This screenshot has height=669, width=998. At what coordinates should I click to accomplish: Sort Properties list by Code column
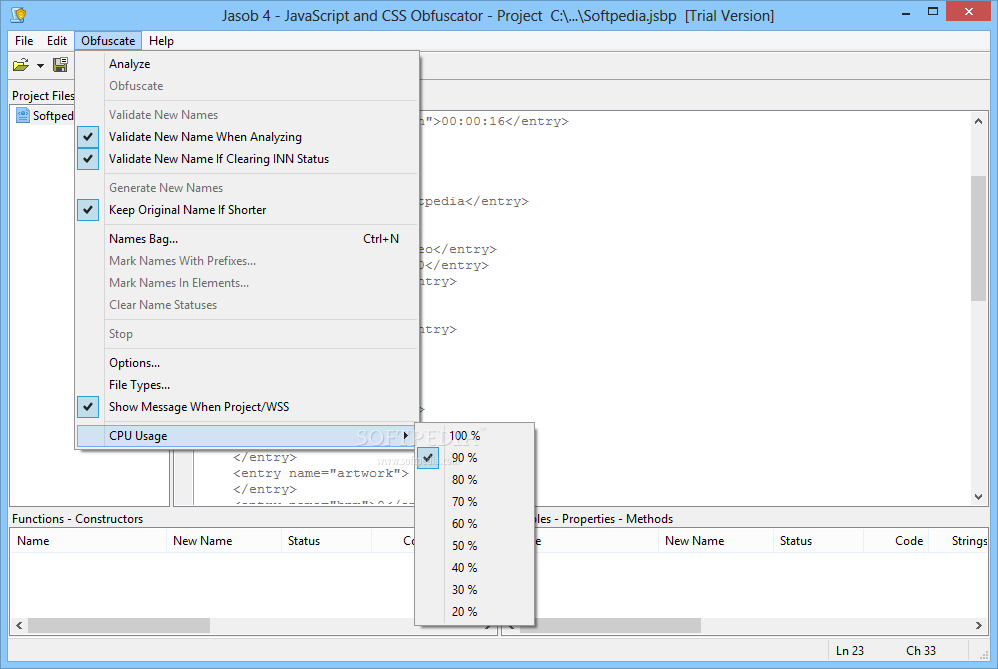[896, 540]
